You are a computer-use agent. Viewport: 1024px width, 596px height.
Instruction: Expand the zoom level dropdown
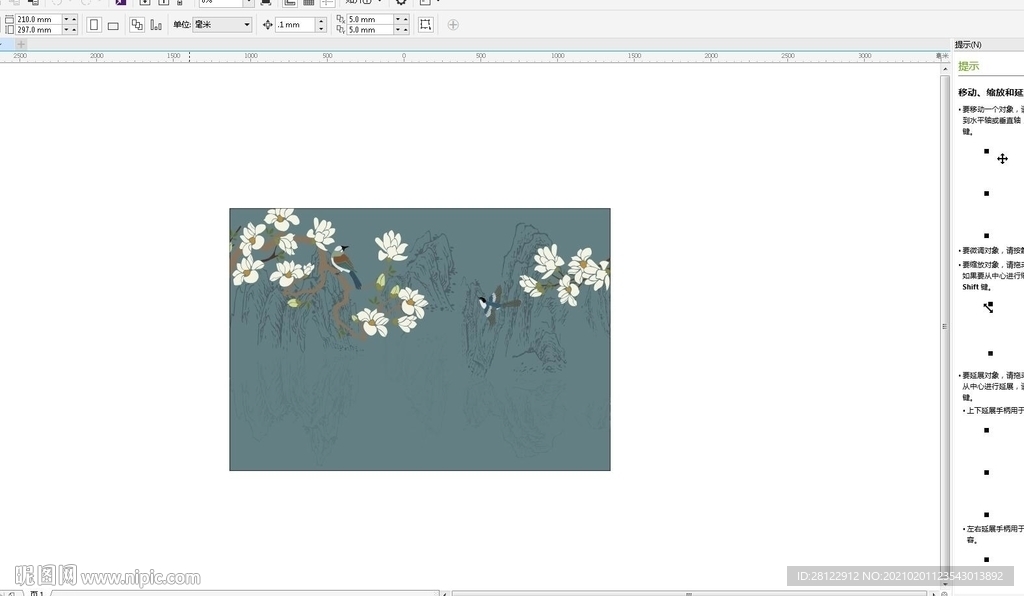248,3
